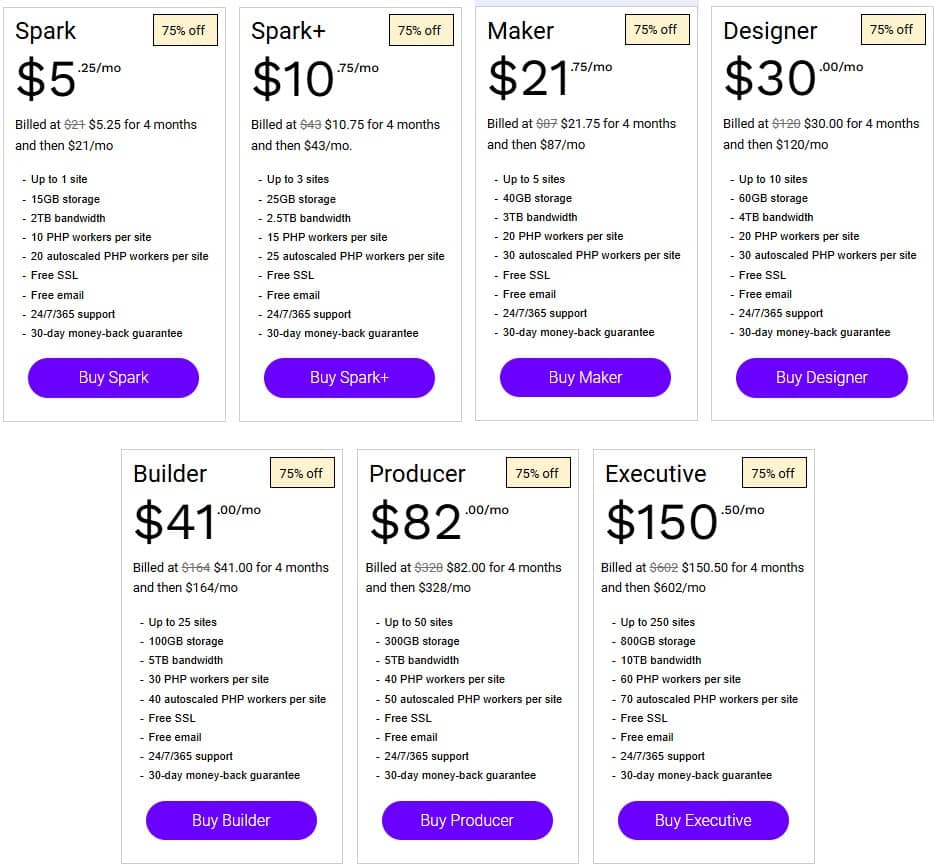The width and height of the screenshot is (934, 867).
Task: Click the 75% off badge on Maker
Action: click(655, 29)
